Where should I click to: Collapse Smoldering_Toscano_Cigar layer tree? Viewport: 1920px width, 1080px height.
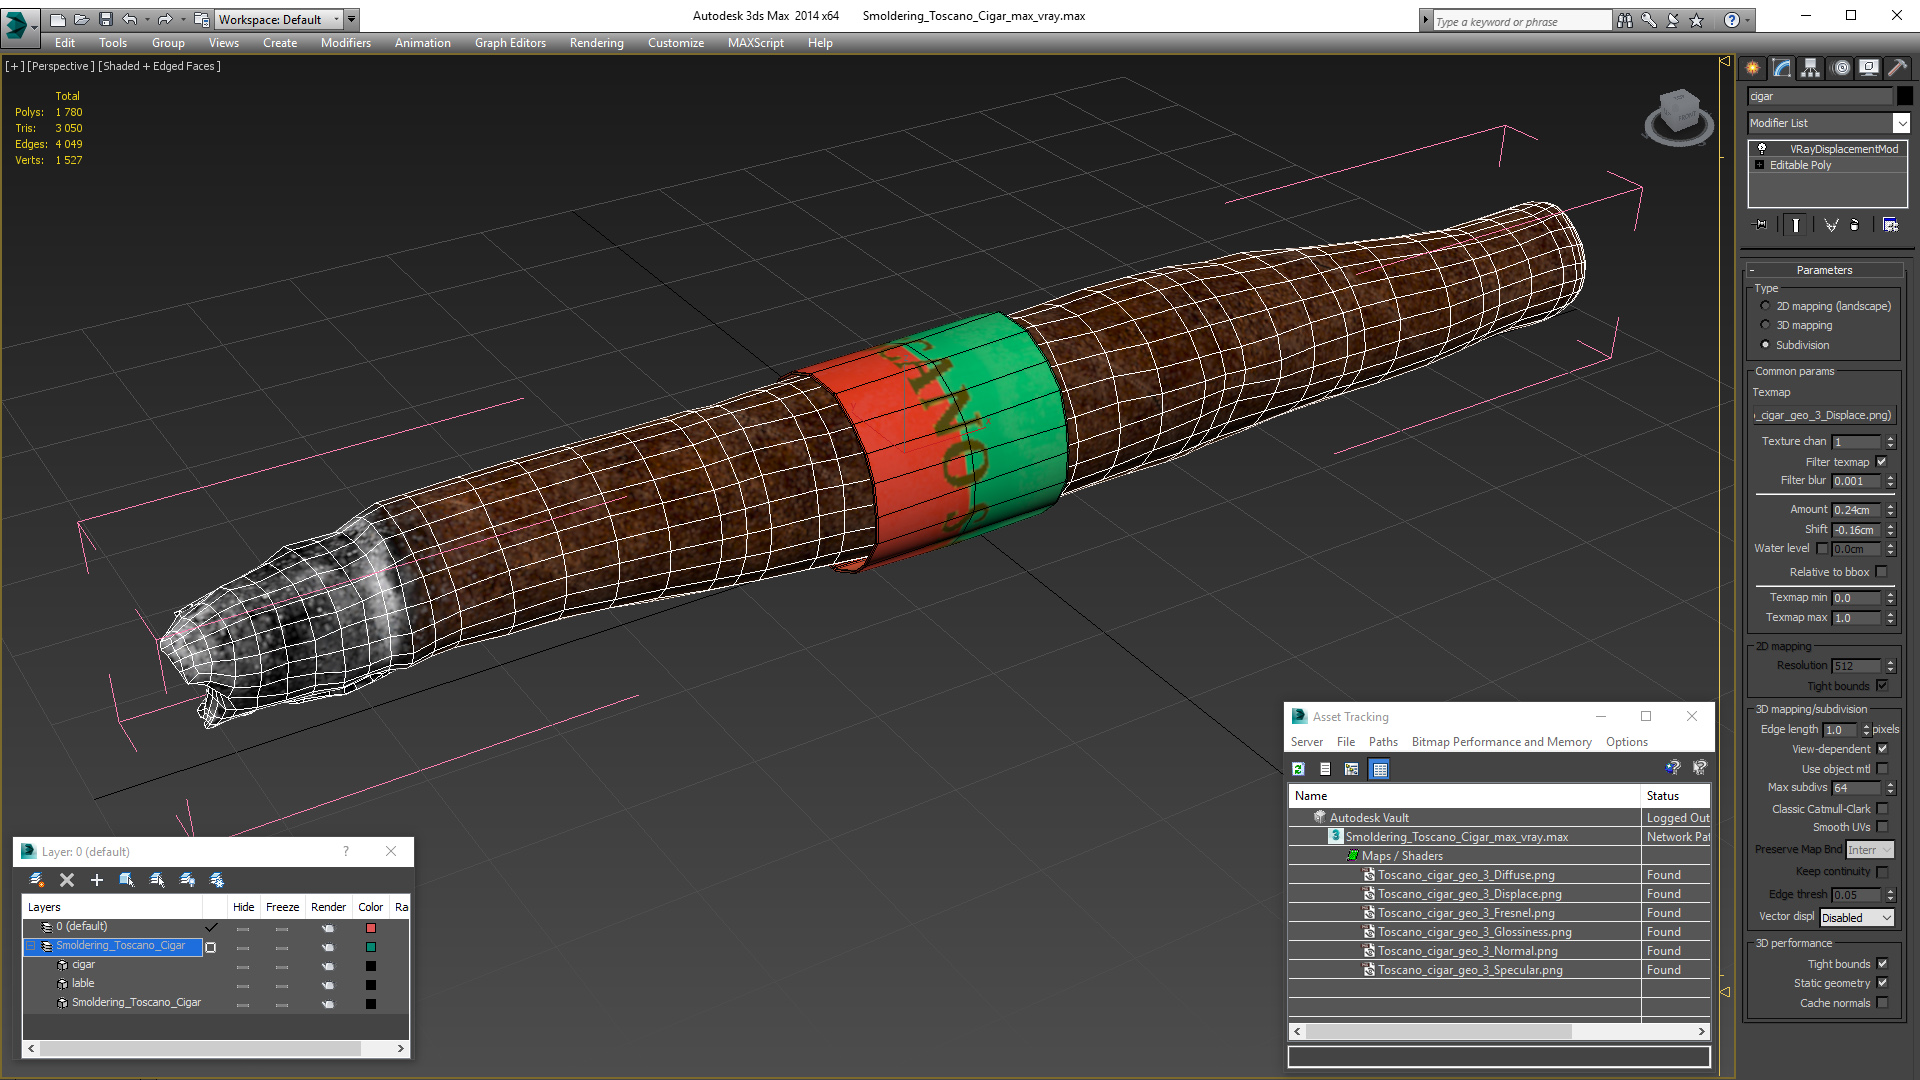pos(31,946)
